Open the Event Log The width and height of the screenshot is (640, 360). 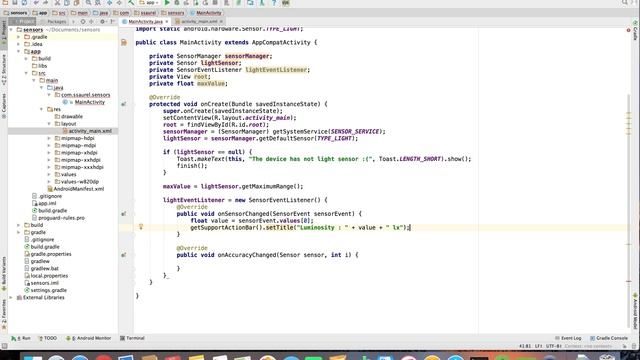click(568, 338)
